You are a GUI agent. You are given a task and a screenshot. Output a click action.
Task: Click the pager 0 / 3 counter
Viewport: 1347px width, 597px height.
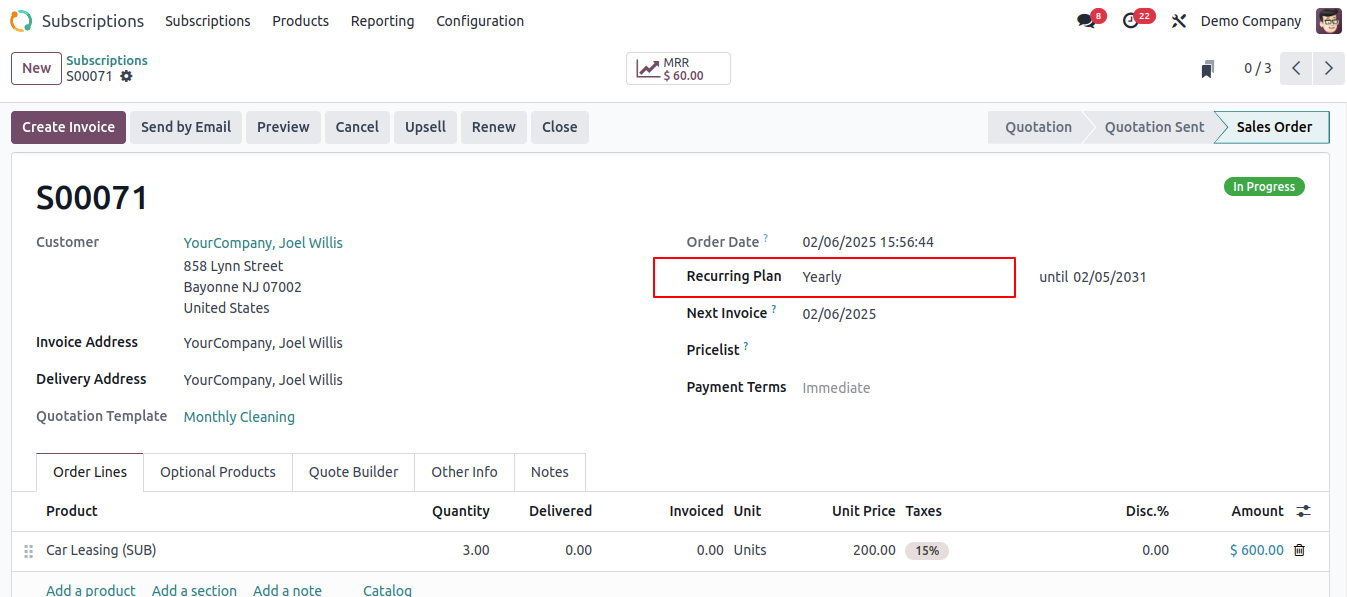tap(1257, 69)
